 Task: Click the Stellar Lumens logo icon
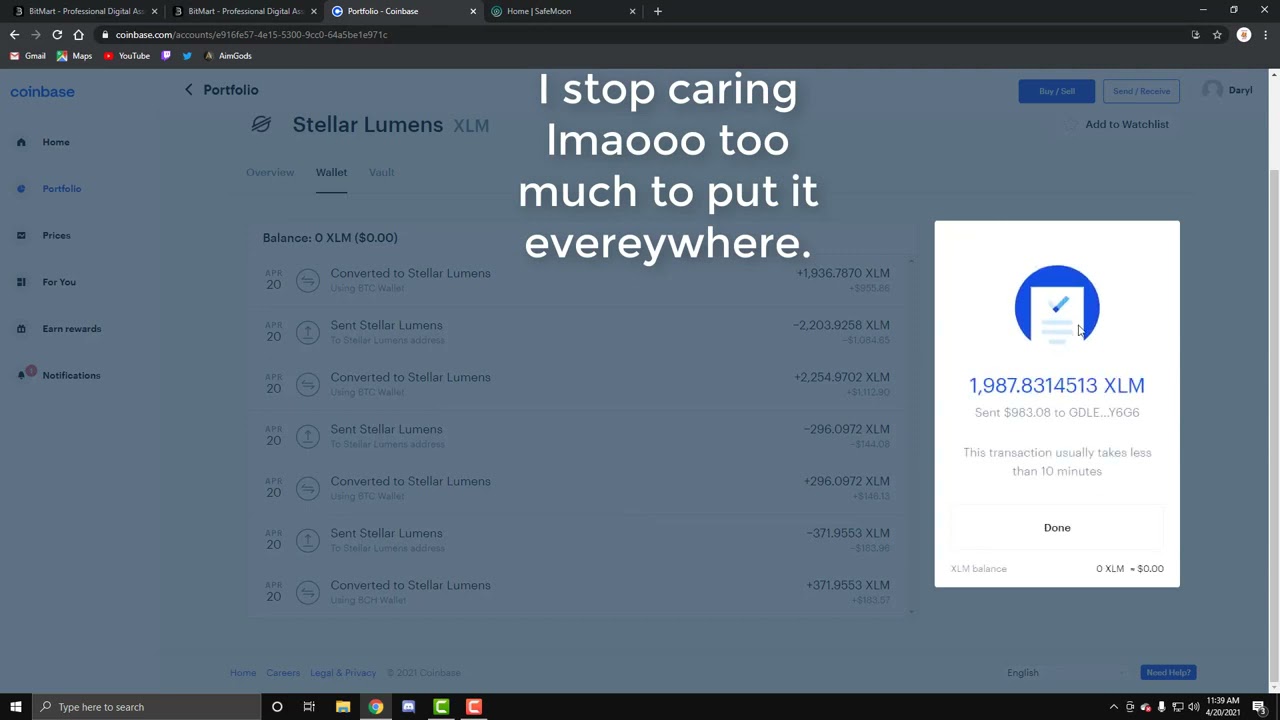coord(261,124)
